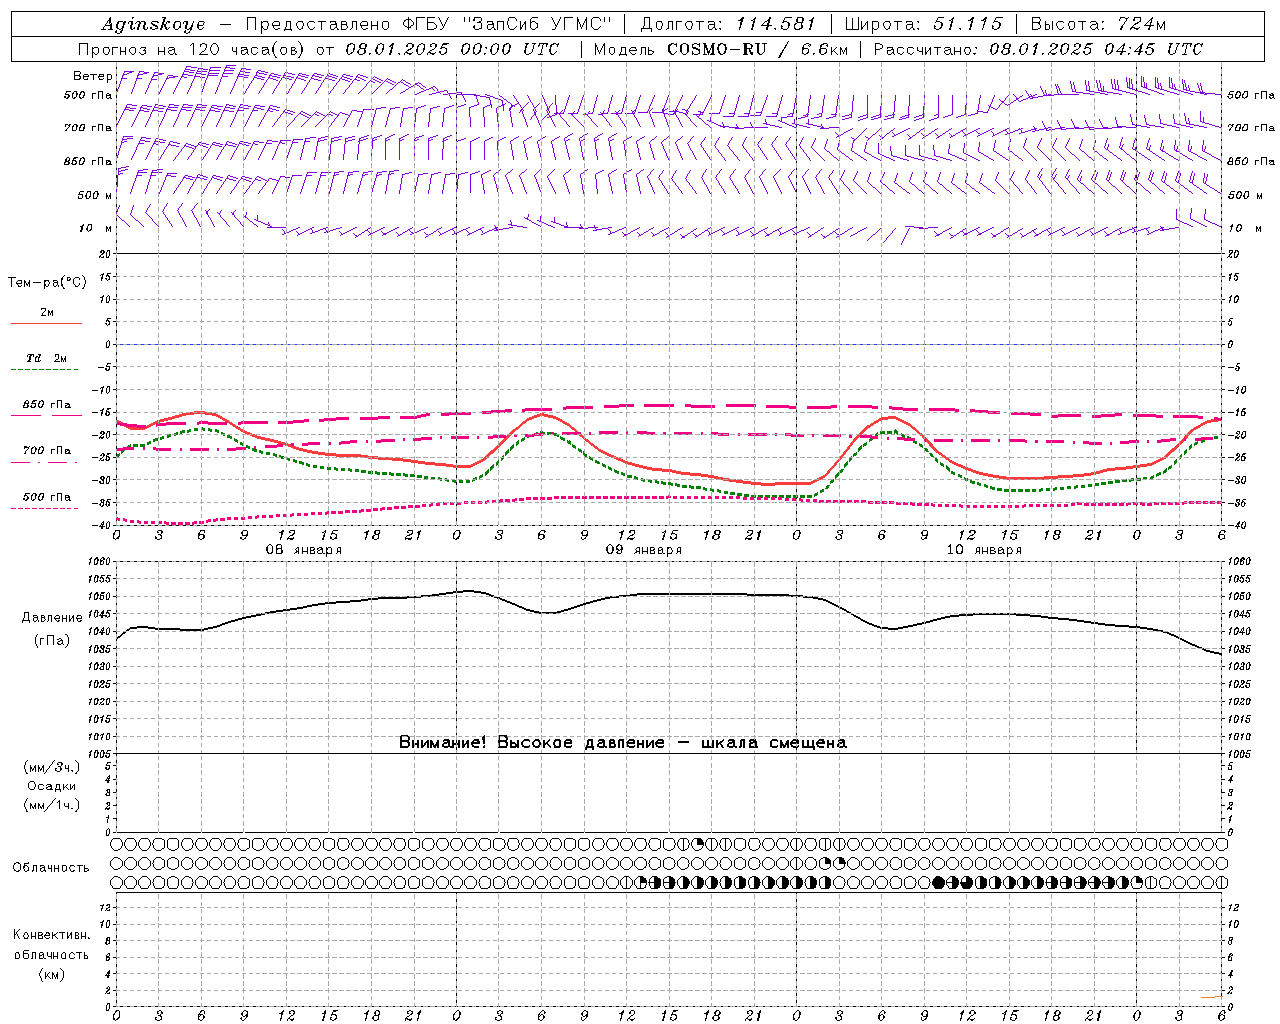The image size is (1280, 1024).
Task: Click the "Высота: 724м" header value
Action: [x=1098, y=25]
